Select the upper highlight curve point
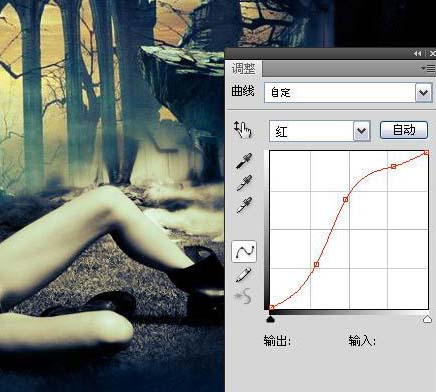This screenshot has height=392, width=436. [393, 166]
